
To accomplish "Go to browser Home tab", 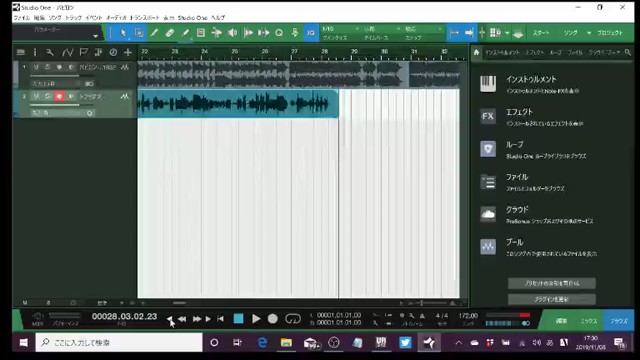I will [476, 52].
